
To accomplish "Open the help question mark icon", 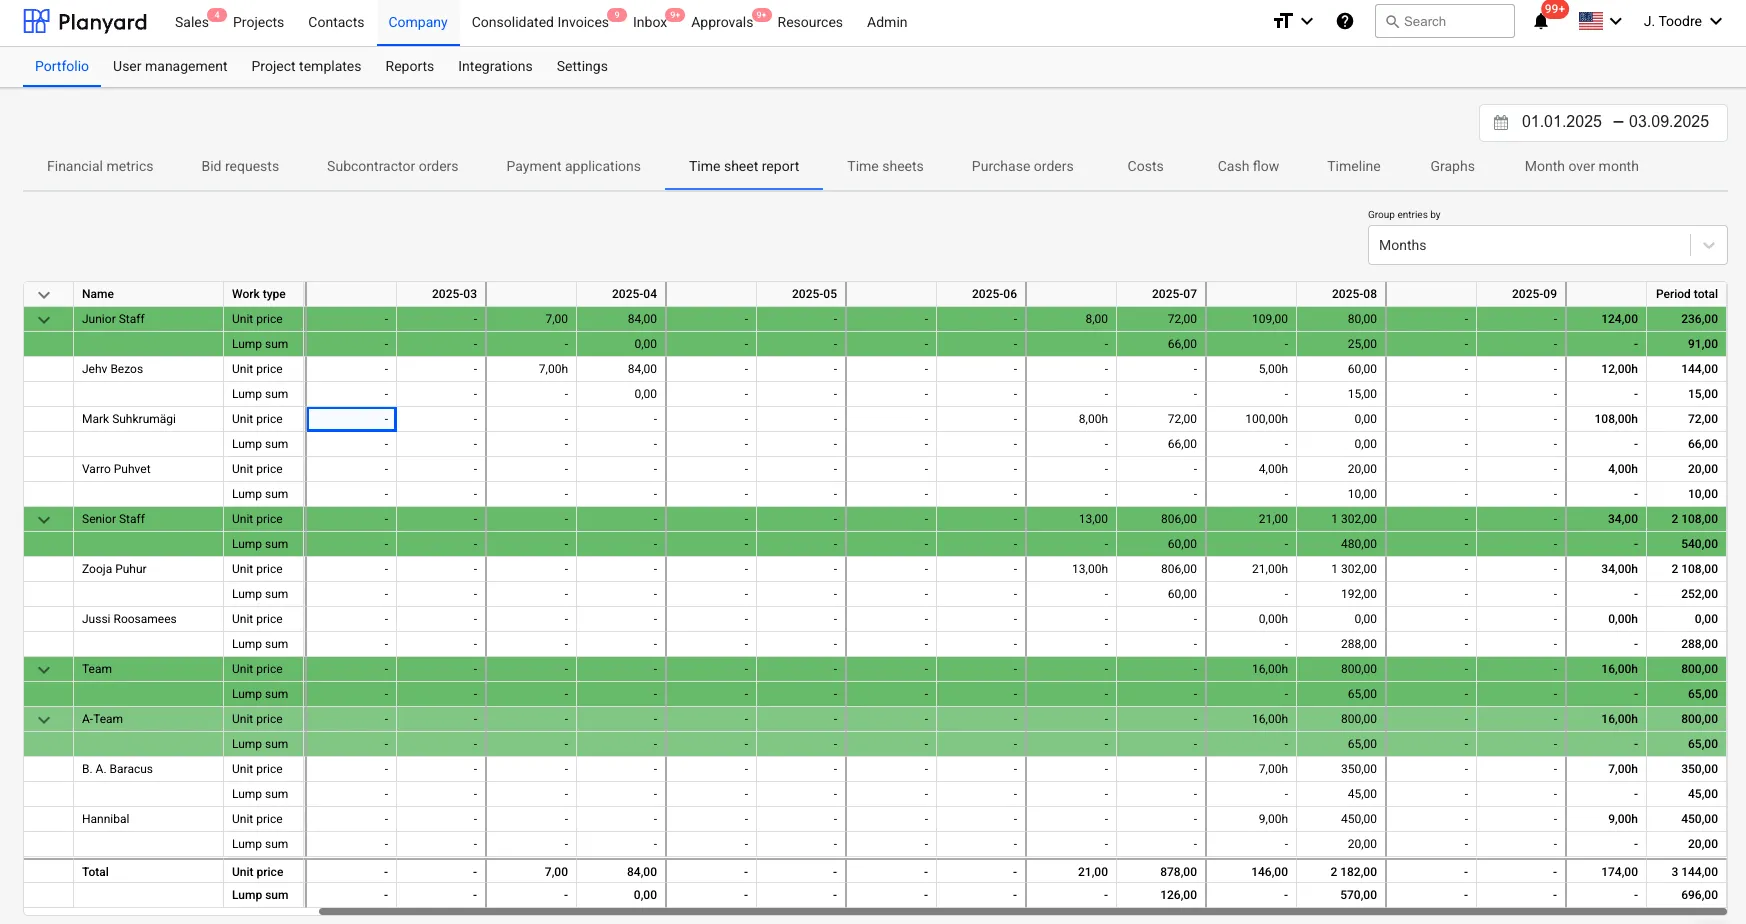I will point(1344,20).
